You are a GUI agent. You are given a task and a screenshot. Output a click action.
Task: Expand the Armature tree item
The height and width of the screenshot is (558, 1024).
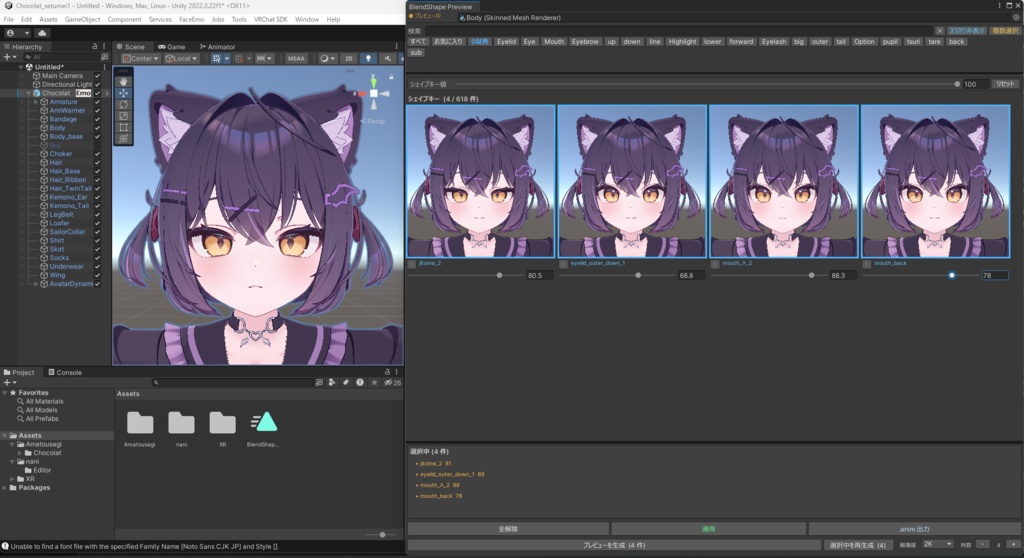pyautogui.click(x=36, y=102)
